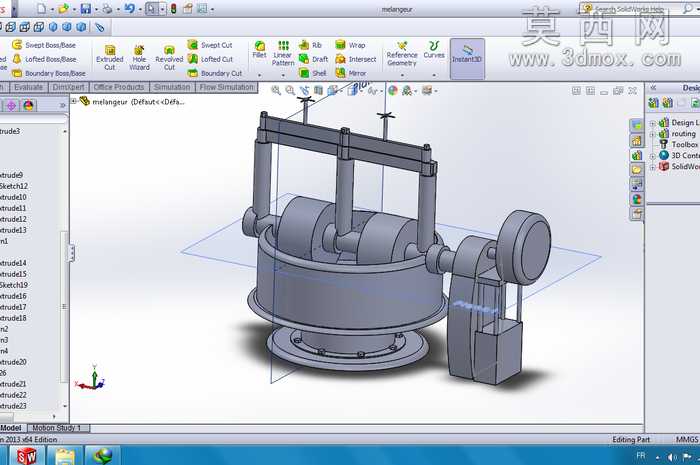This screenshot has height=465, width=700.
Task: Expand the Design Library node
Action: tap(652, 123)
